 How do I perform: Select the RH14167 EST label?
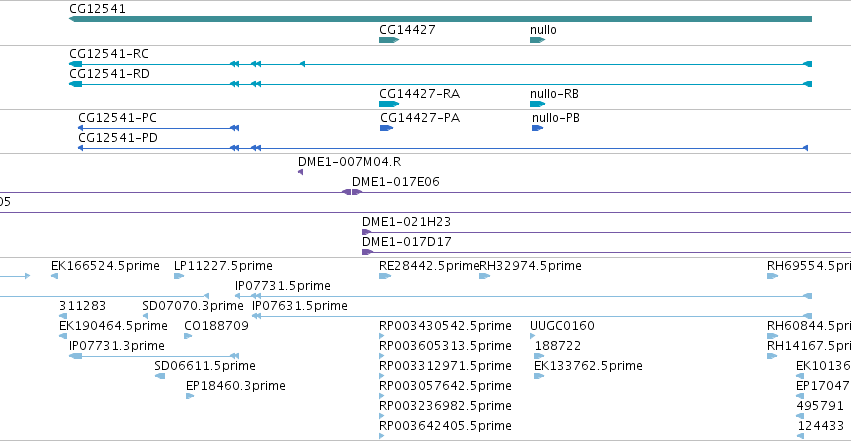pyautogui.click(x=809, y=346)
